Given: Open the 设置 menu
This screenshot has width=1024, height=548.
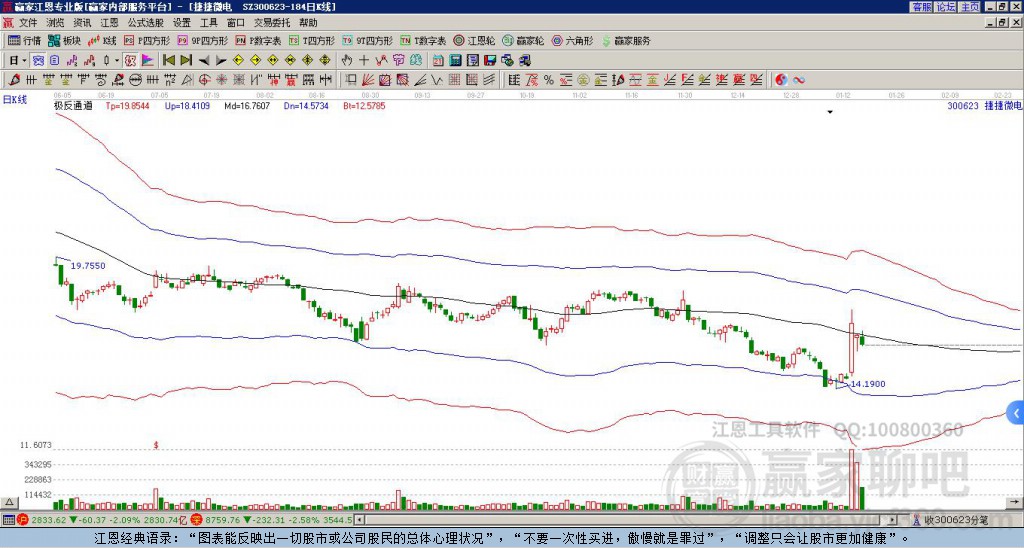Looking at the screenshot, I should 182,23.
